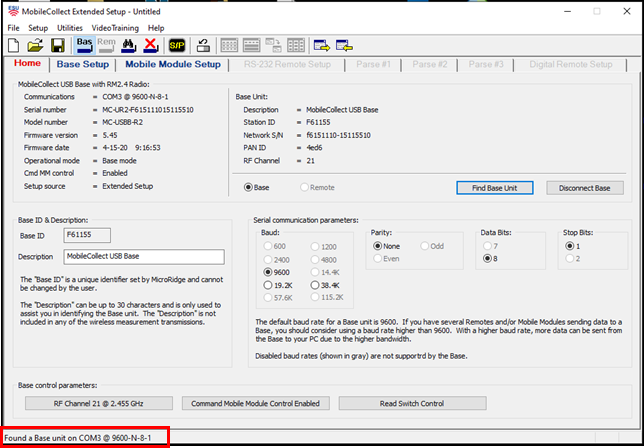Viewport: 644px width, 448px height.
Task: Choose 2 stop bits
Action: [573, 259]
